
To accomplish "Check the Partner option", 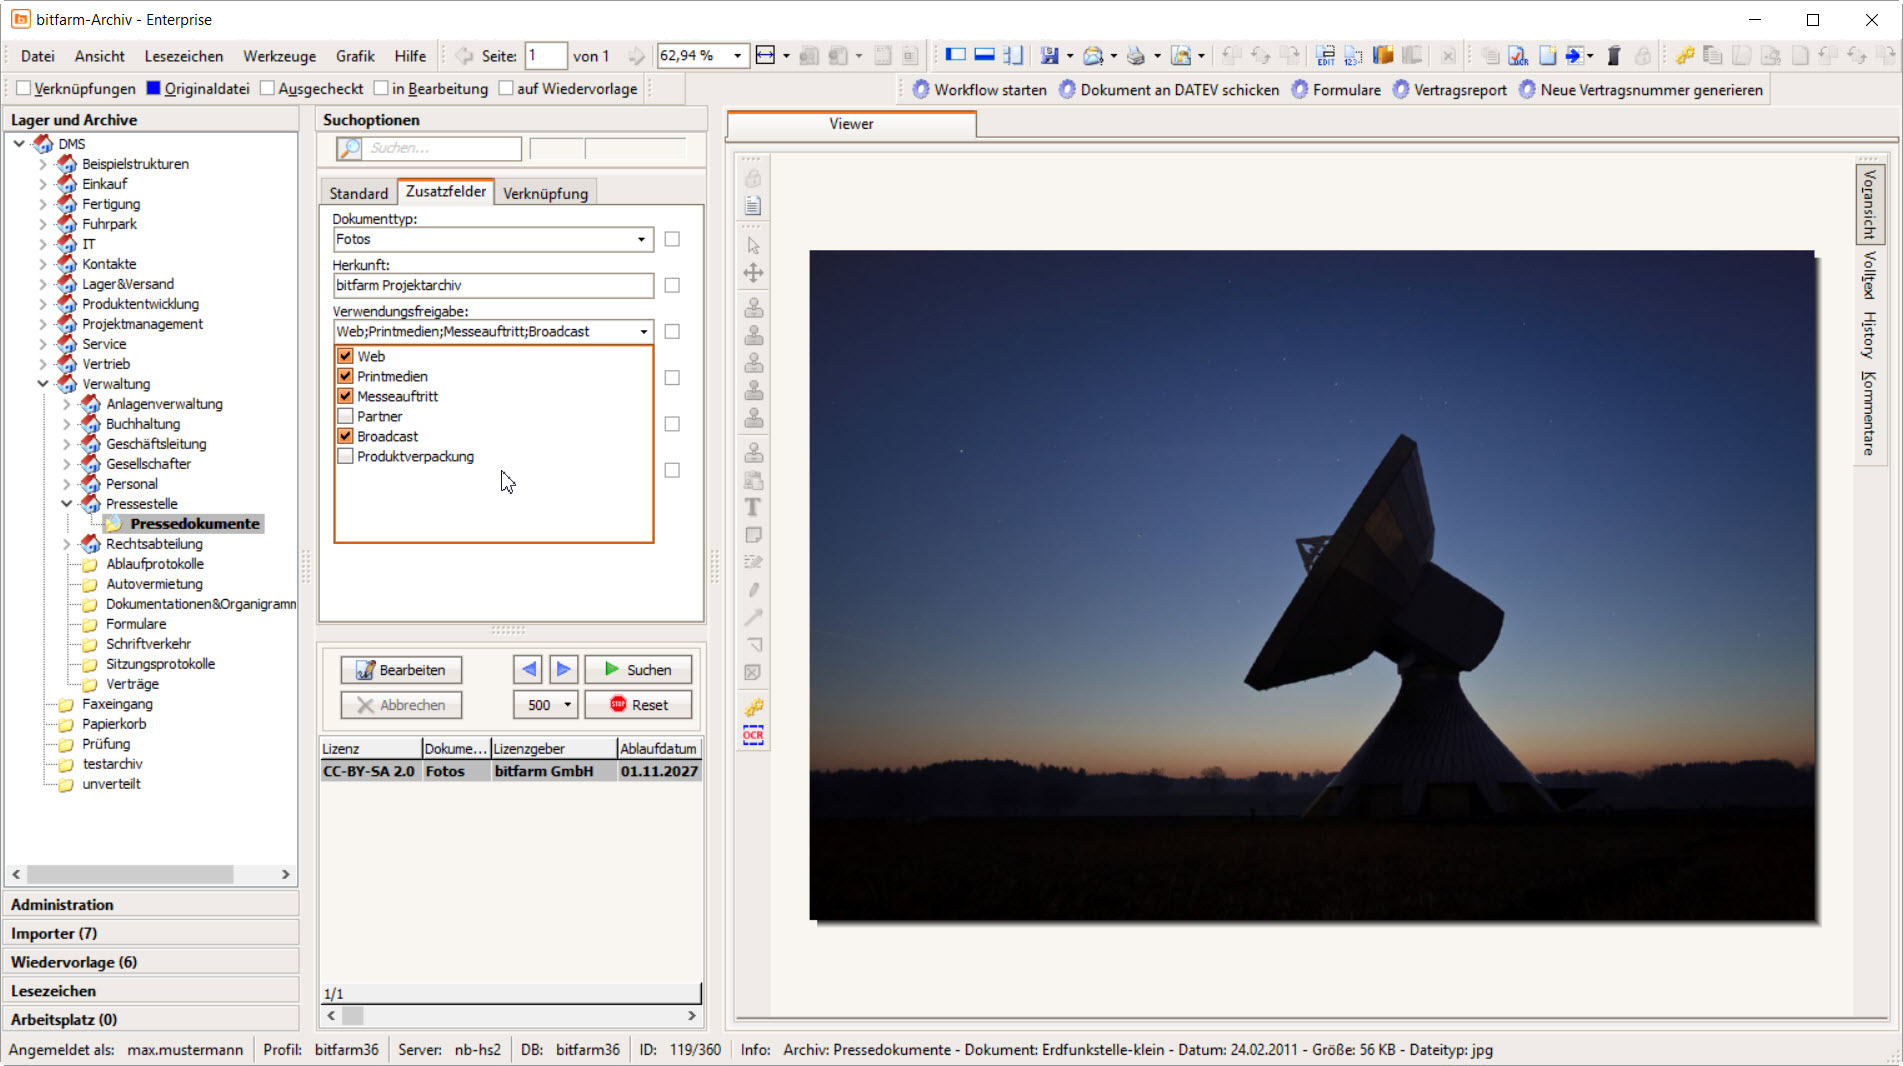I will point(345,416).
